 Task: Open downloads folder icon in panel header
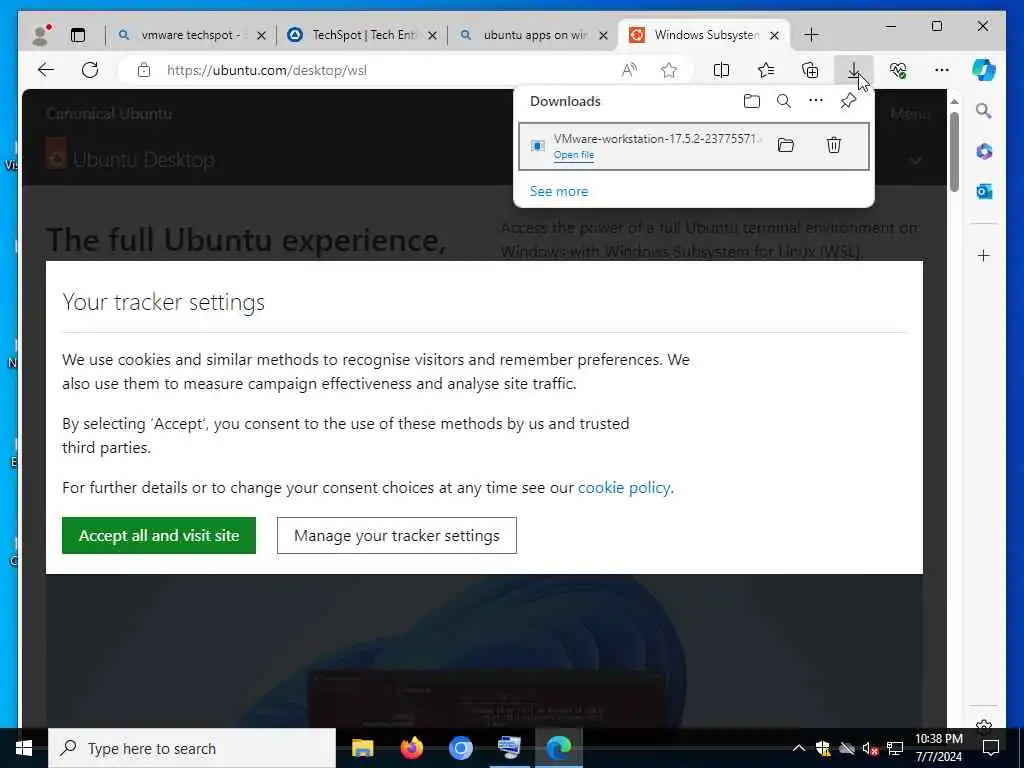pyautogui.click(x=752, y=101)
